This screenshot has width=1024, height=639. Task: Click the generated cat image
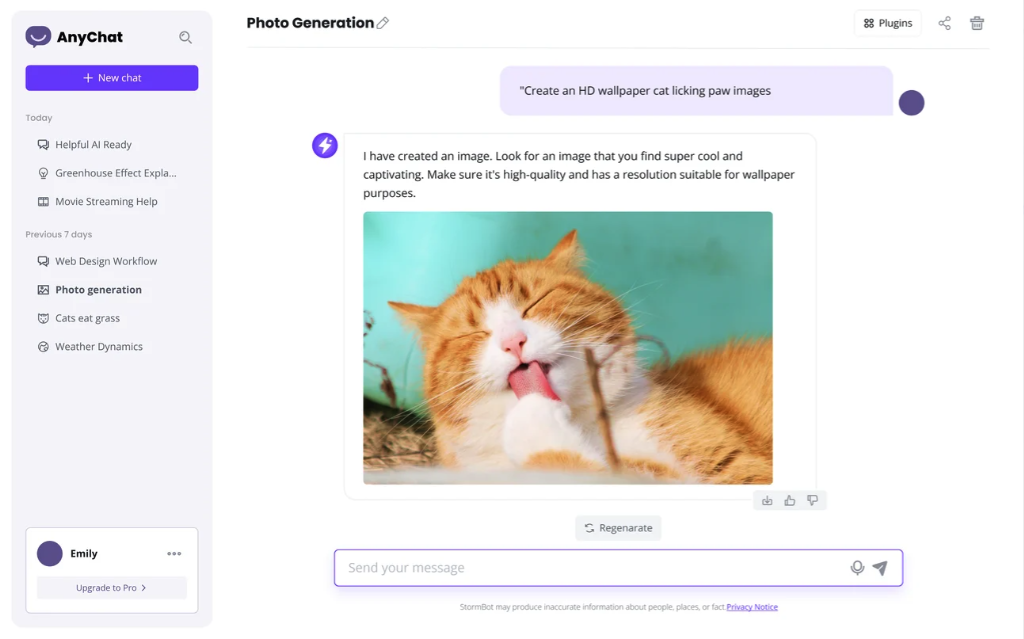click(x=568, y=348)
